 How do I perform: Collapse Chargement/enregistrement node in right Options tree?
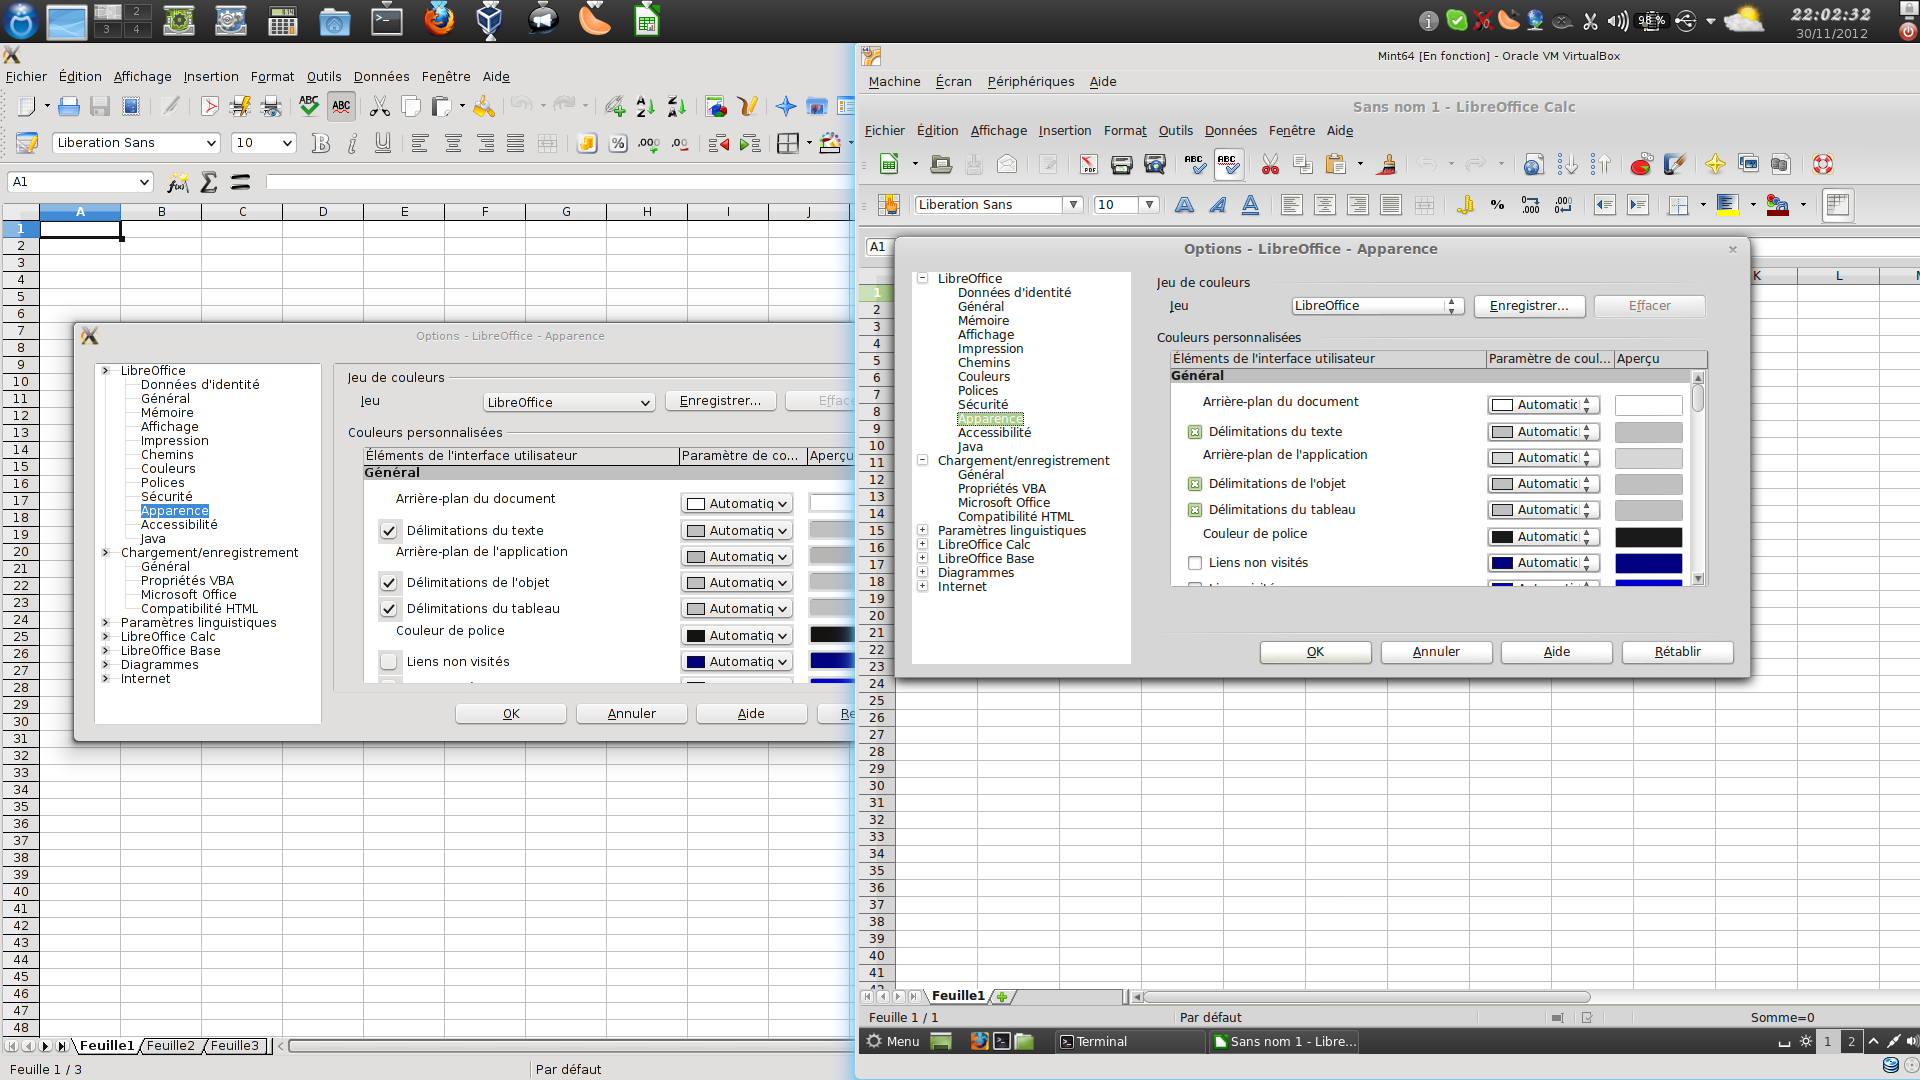922,461
